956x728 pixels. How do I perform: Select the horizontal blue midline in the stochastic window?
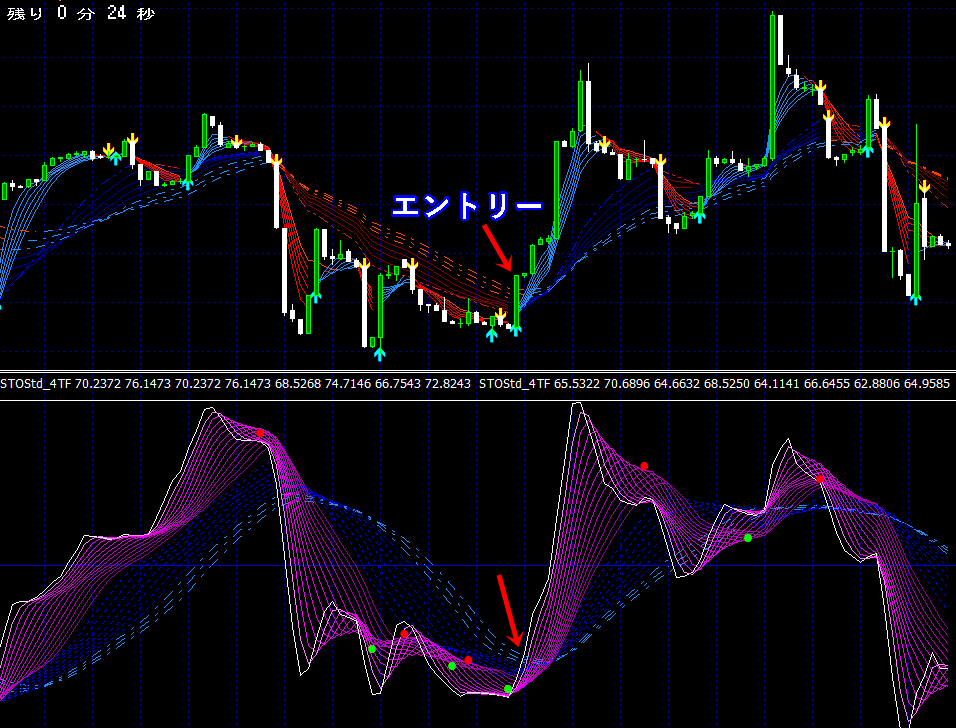pos(478,566)
